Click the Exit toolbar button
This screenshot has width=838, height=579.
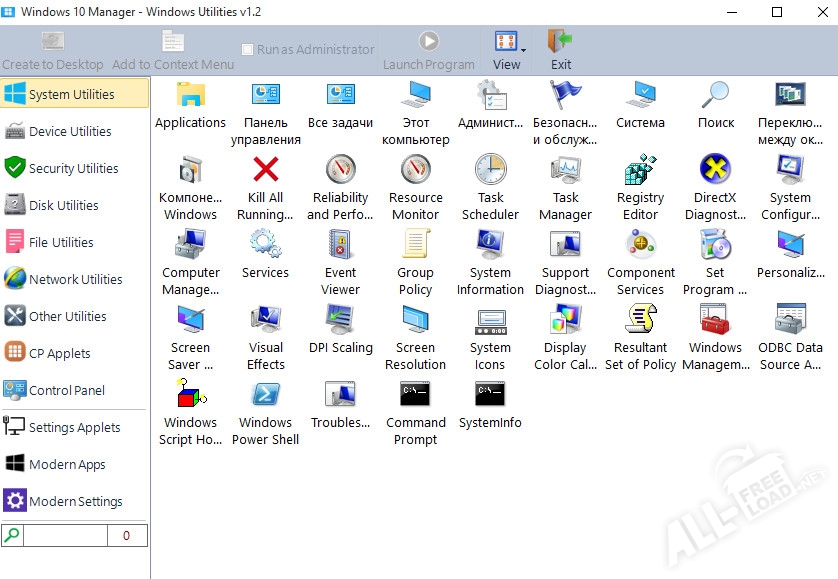561,50
